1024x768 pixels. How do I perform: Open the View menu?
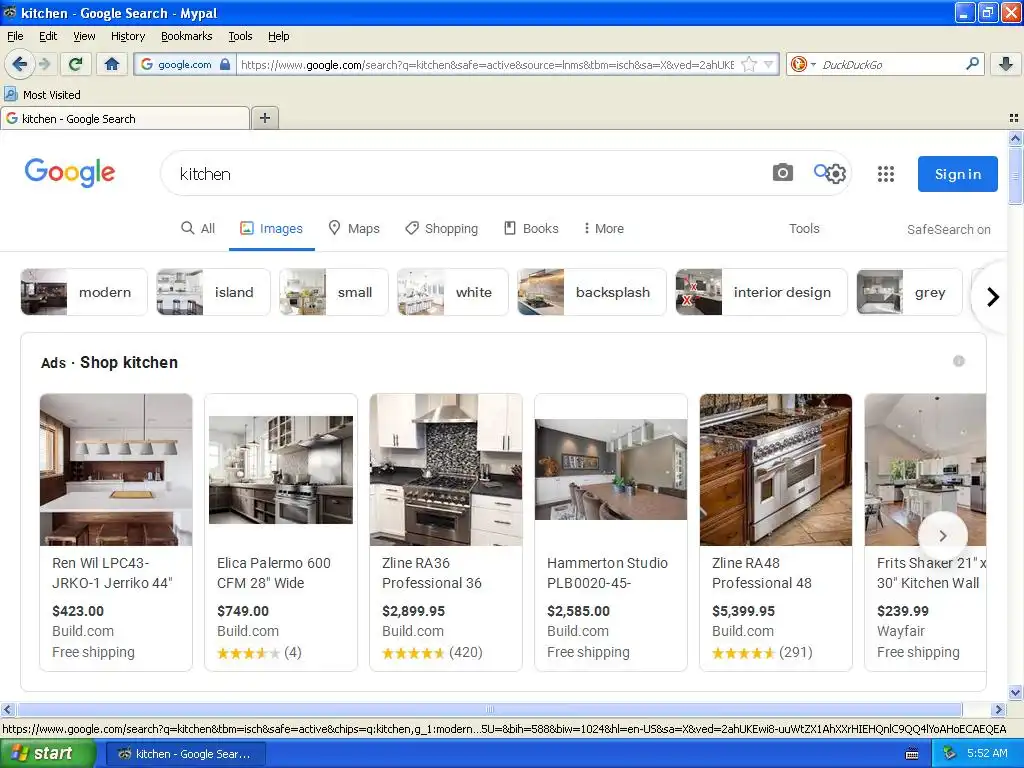[x=84, y=36]
